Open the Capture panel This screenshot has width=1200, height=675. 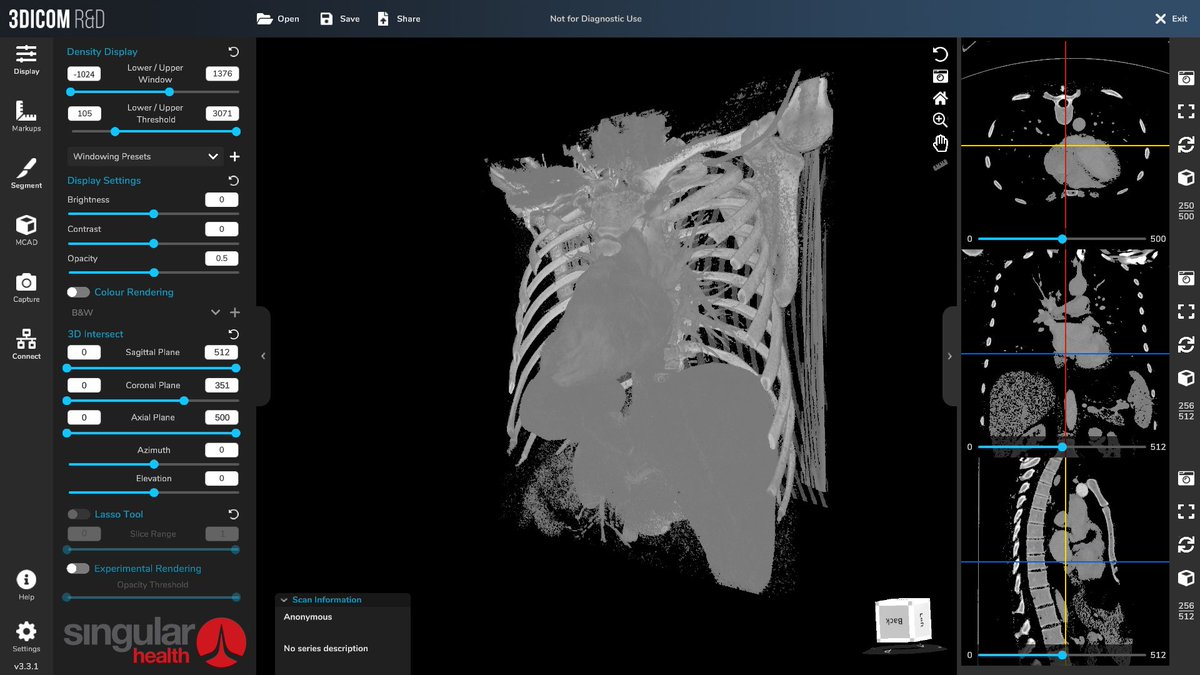click(x=26, y=286)
